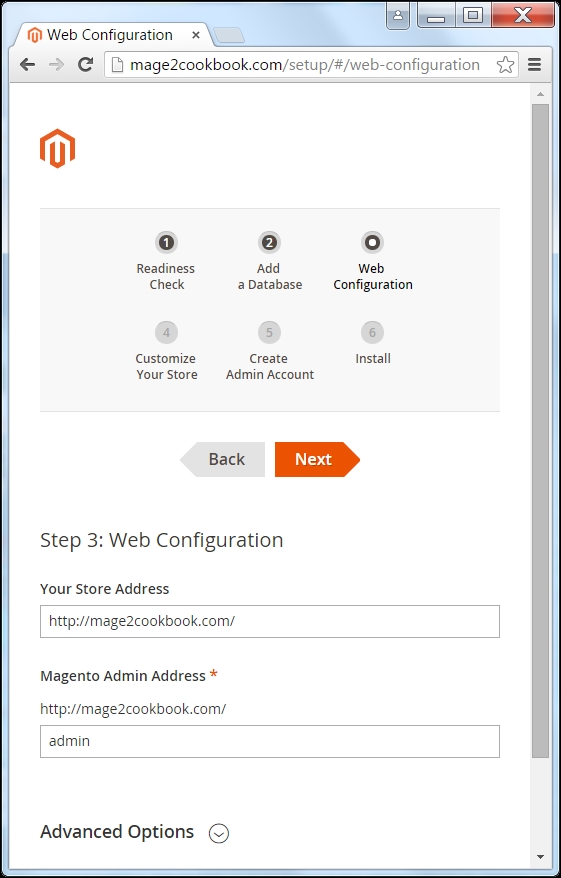This screenshot has height=878, width=561.
Task: Open the Chrome hamburger menu
Action: pos(535,64)
